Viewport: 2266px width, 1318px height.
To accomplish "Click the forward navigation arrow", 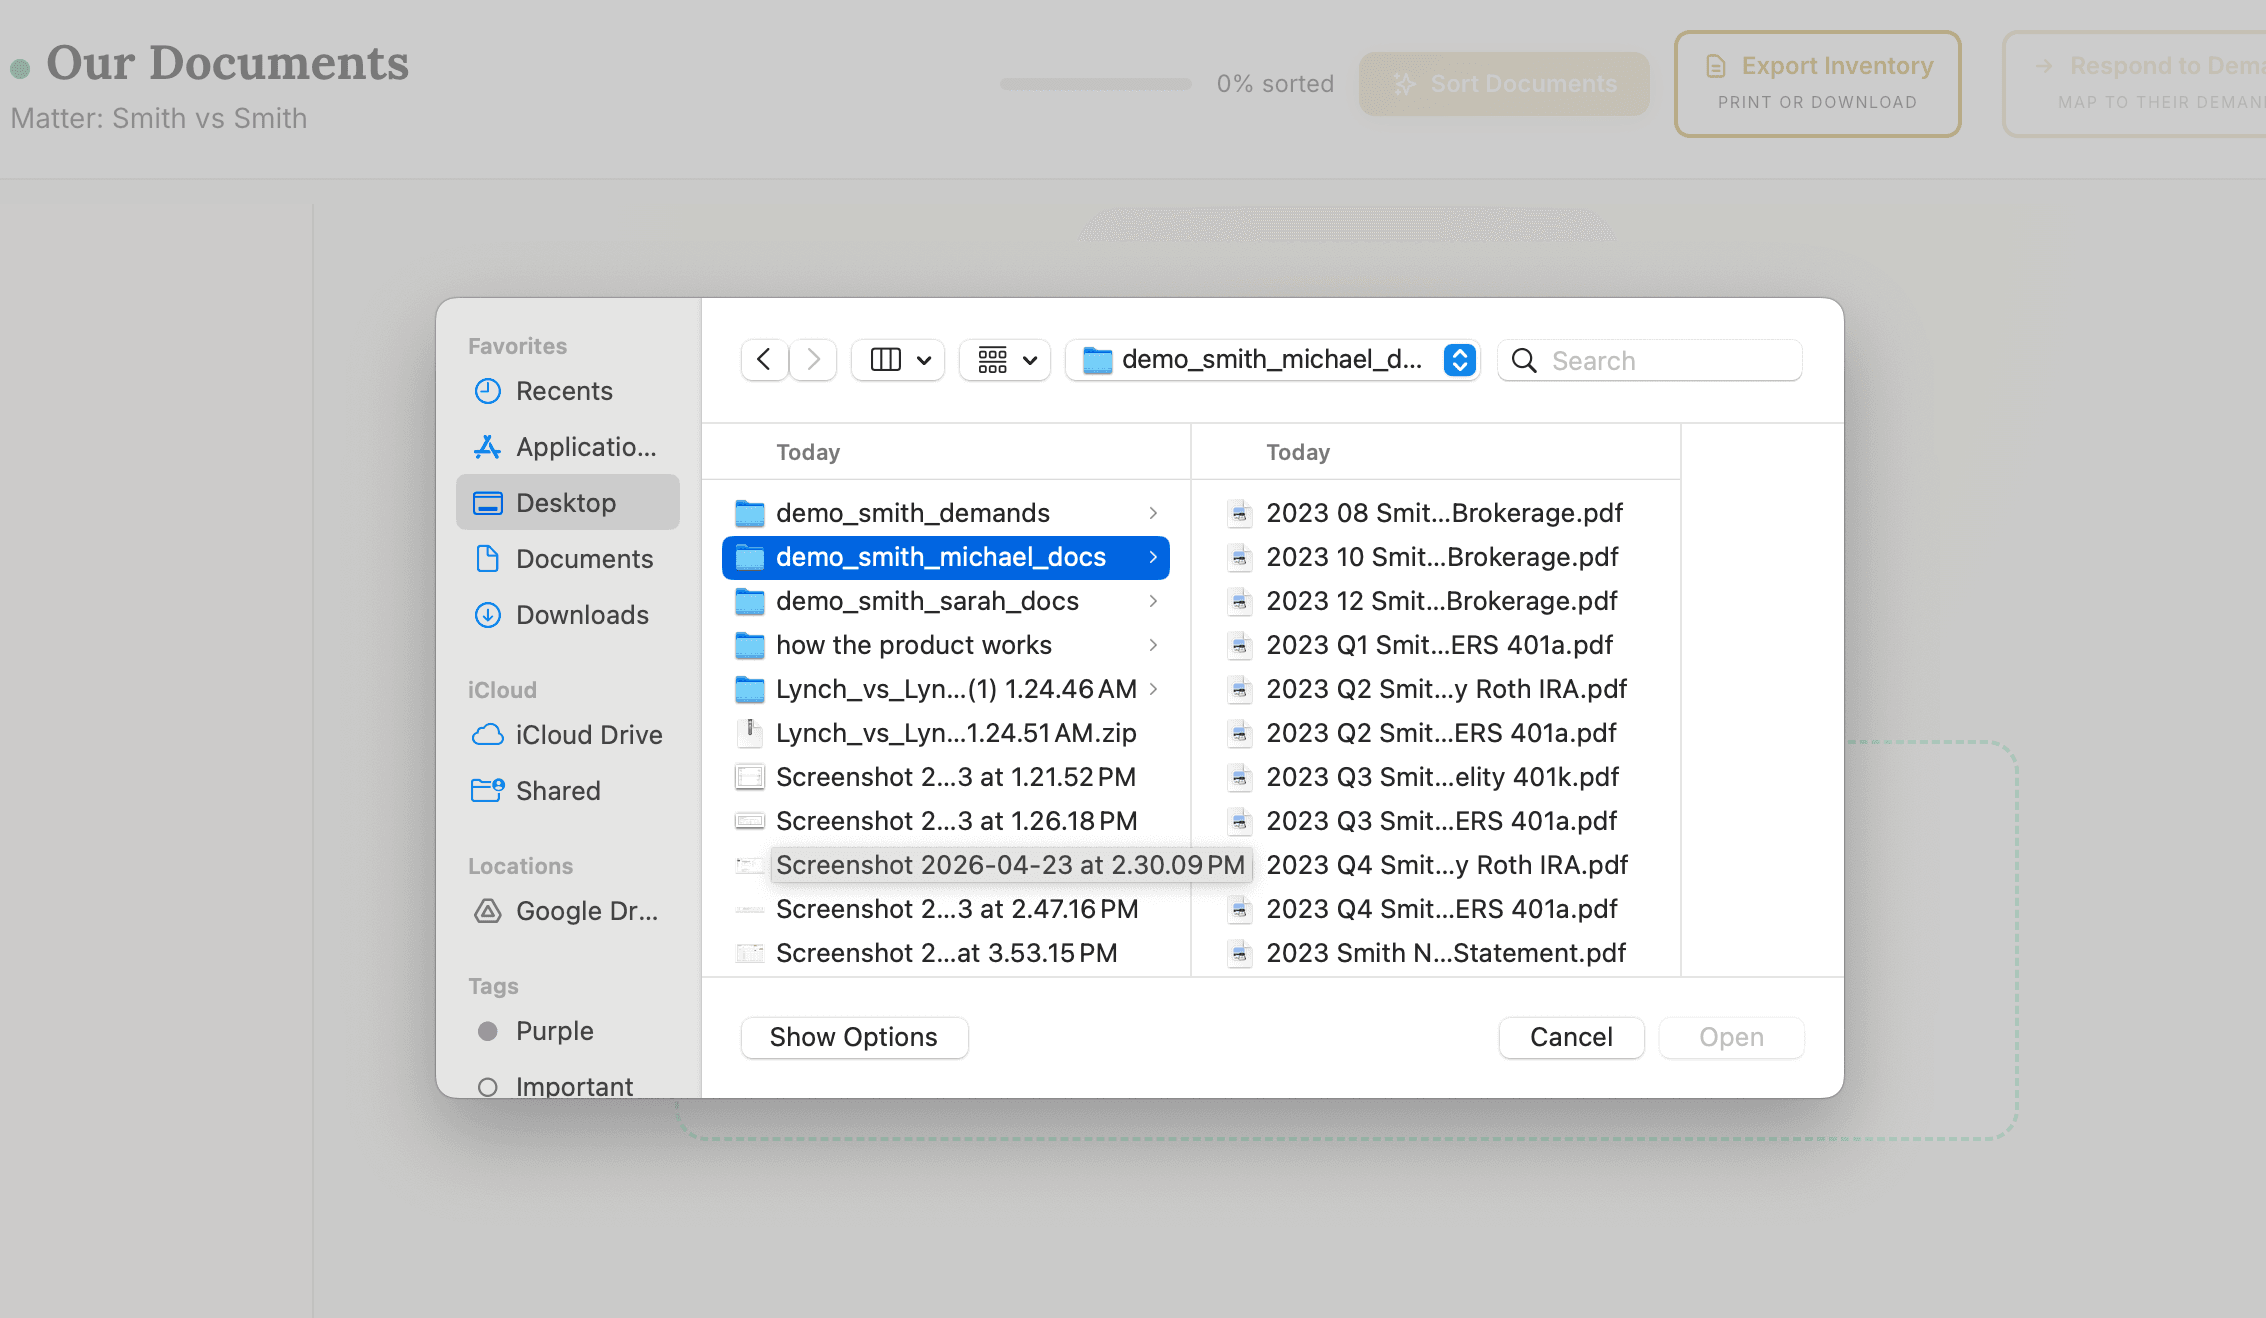I will [812, 360].
